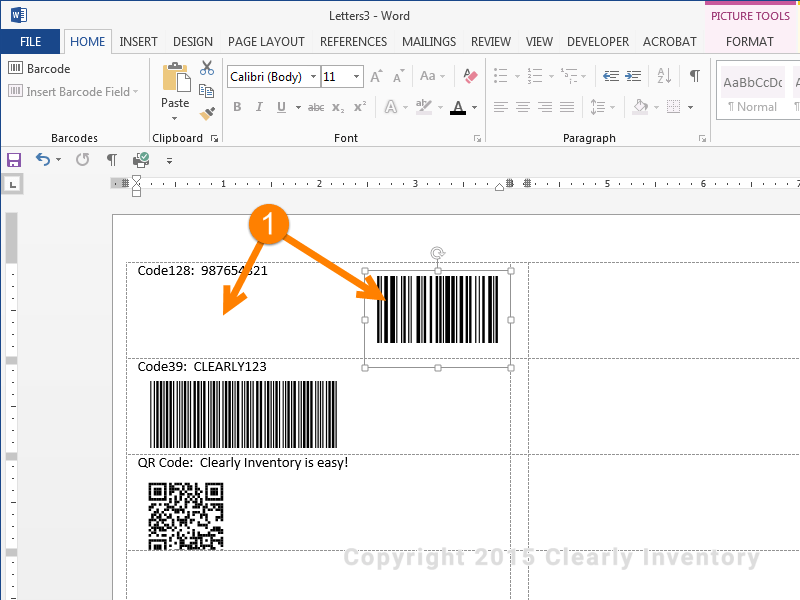Screen dimensions: 800x600
Task: Apply multilevel list
Action: click(x=569, y=76)
